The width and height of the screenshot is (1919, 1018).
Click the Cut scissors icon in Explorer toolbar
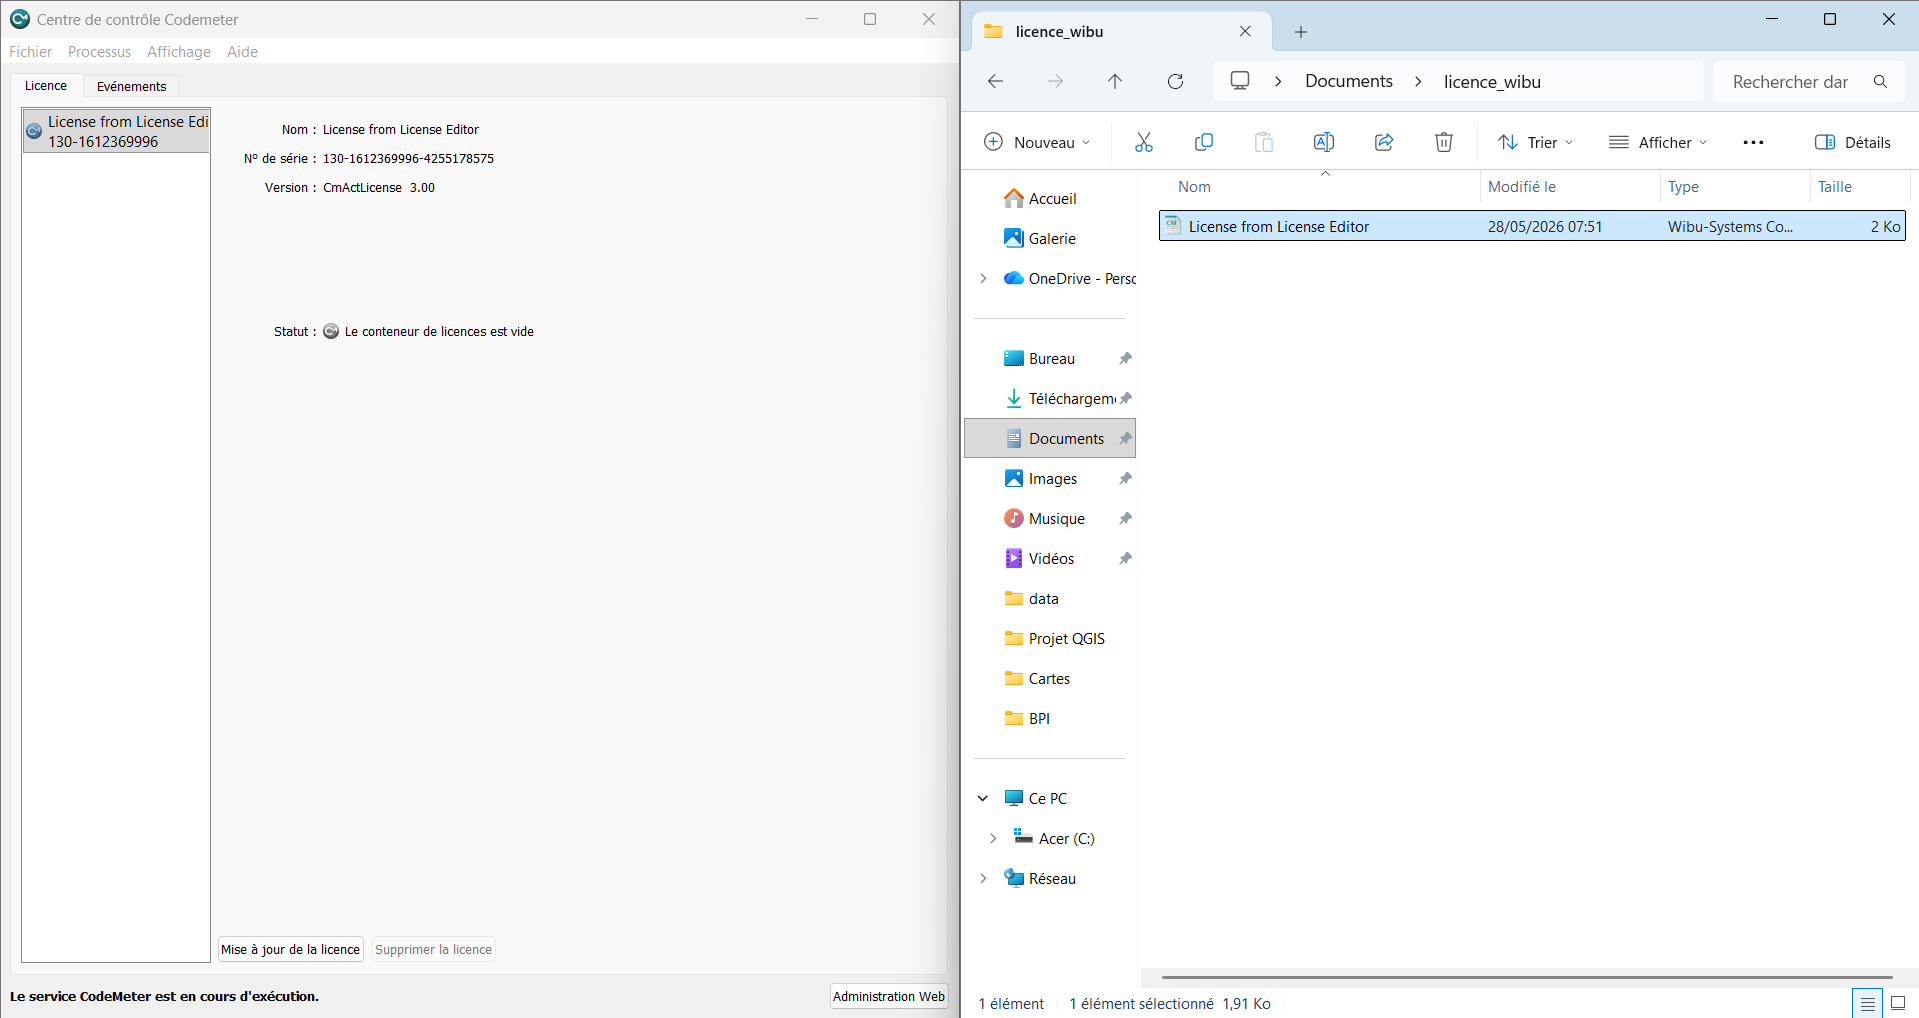(1144, 142)
